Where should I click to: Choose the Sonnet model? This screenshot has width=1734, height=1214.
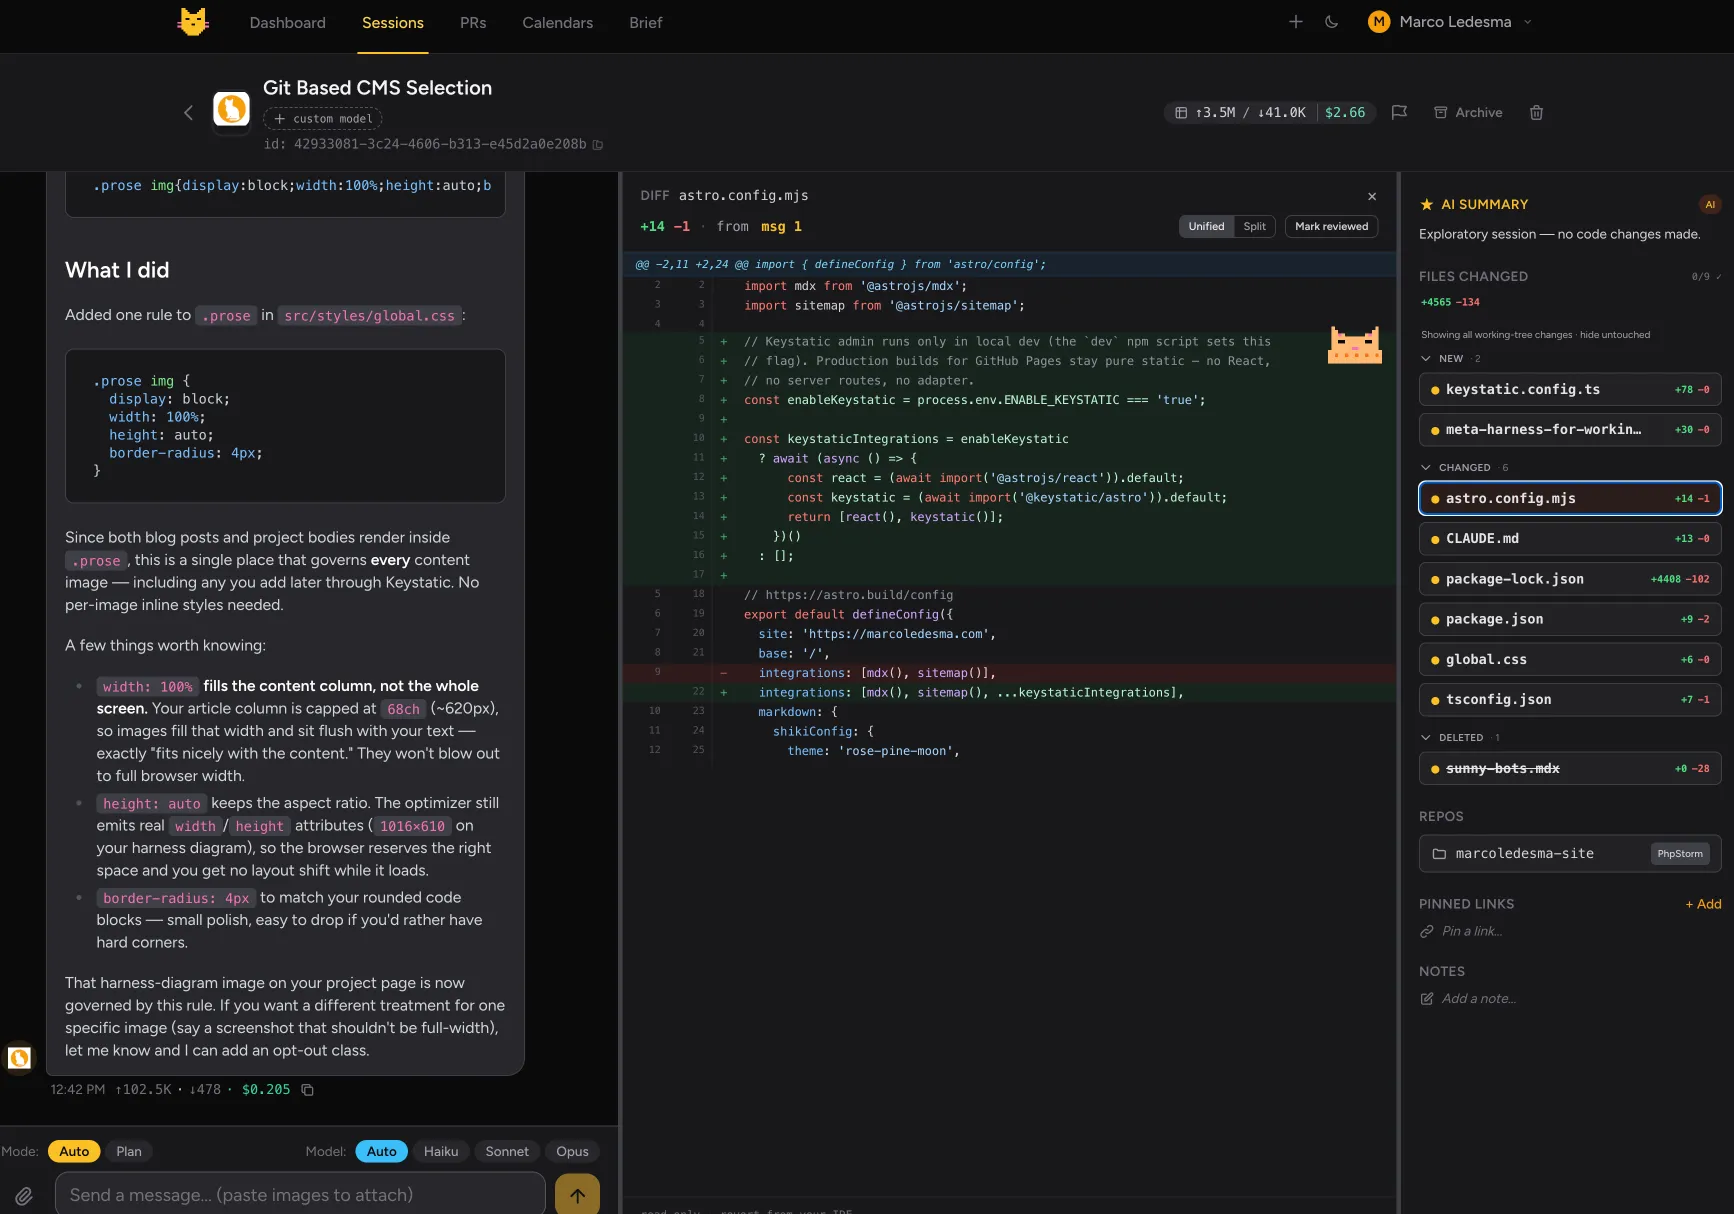click(507, 1152)
